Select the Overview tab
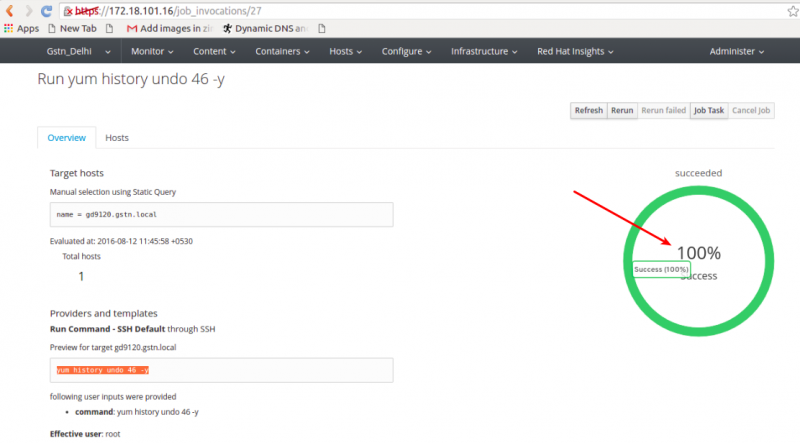The image size is (800, 443). pos(66,138)
